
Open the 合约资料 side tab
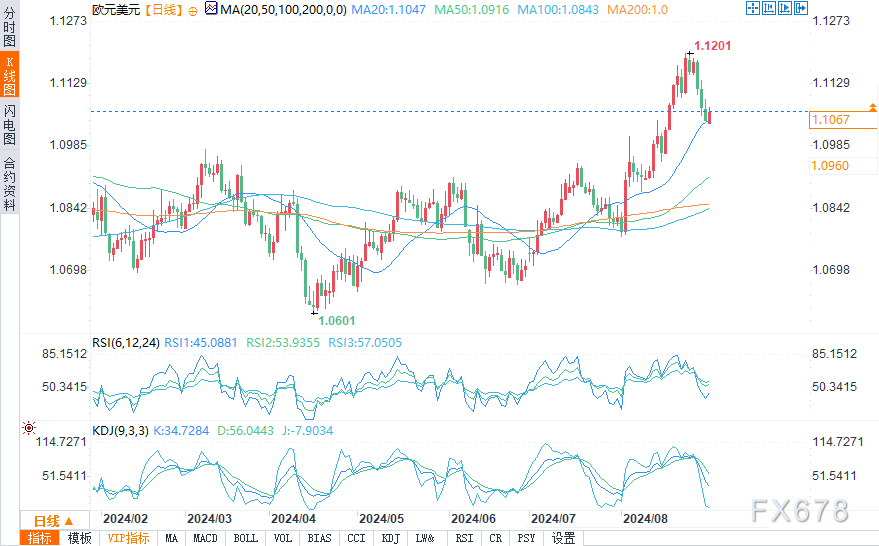(10, 183)
